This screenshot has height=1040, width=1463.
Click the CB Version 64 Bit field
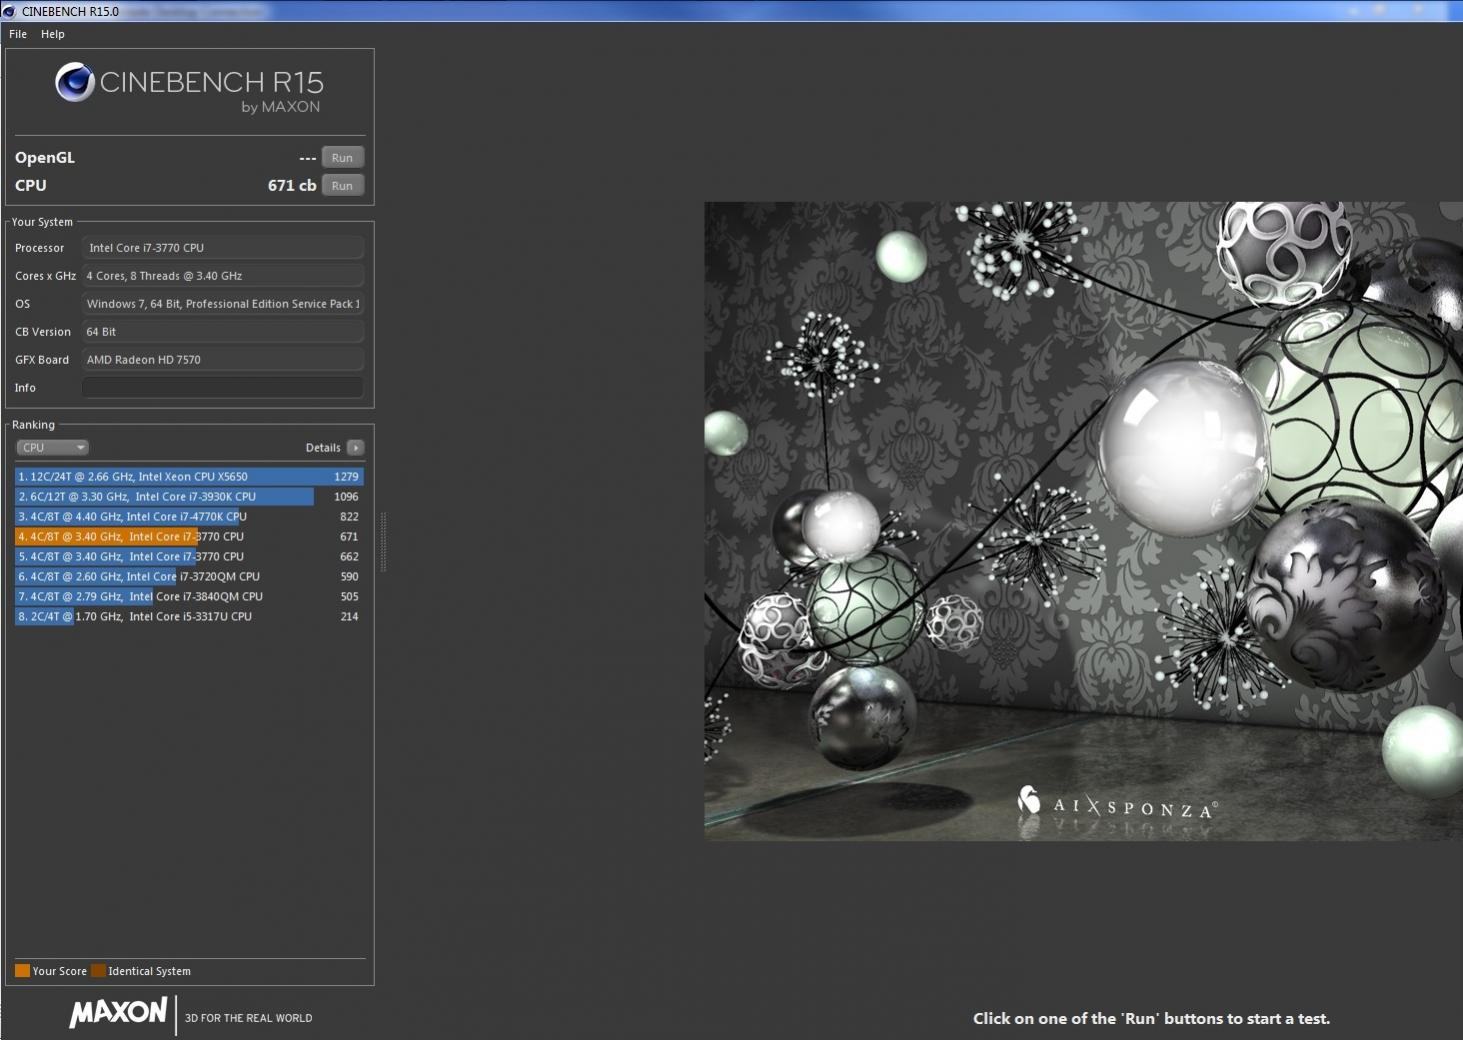click(223, 332)
